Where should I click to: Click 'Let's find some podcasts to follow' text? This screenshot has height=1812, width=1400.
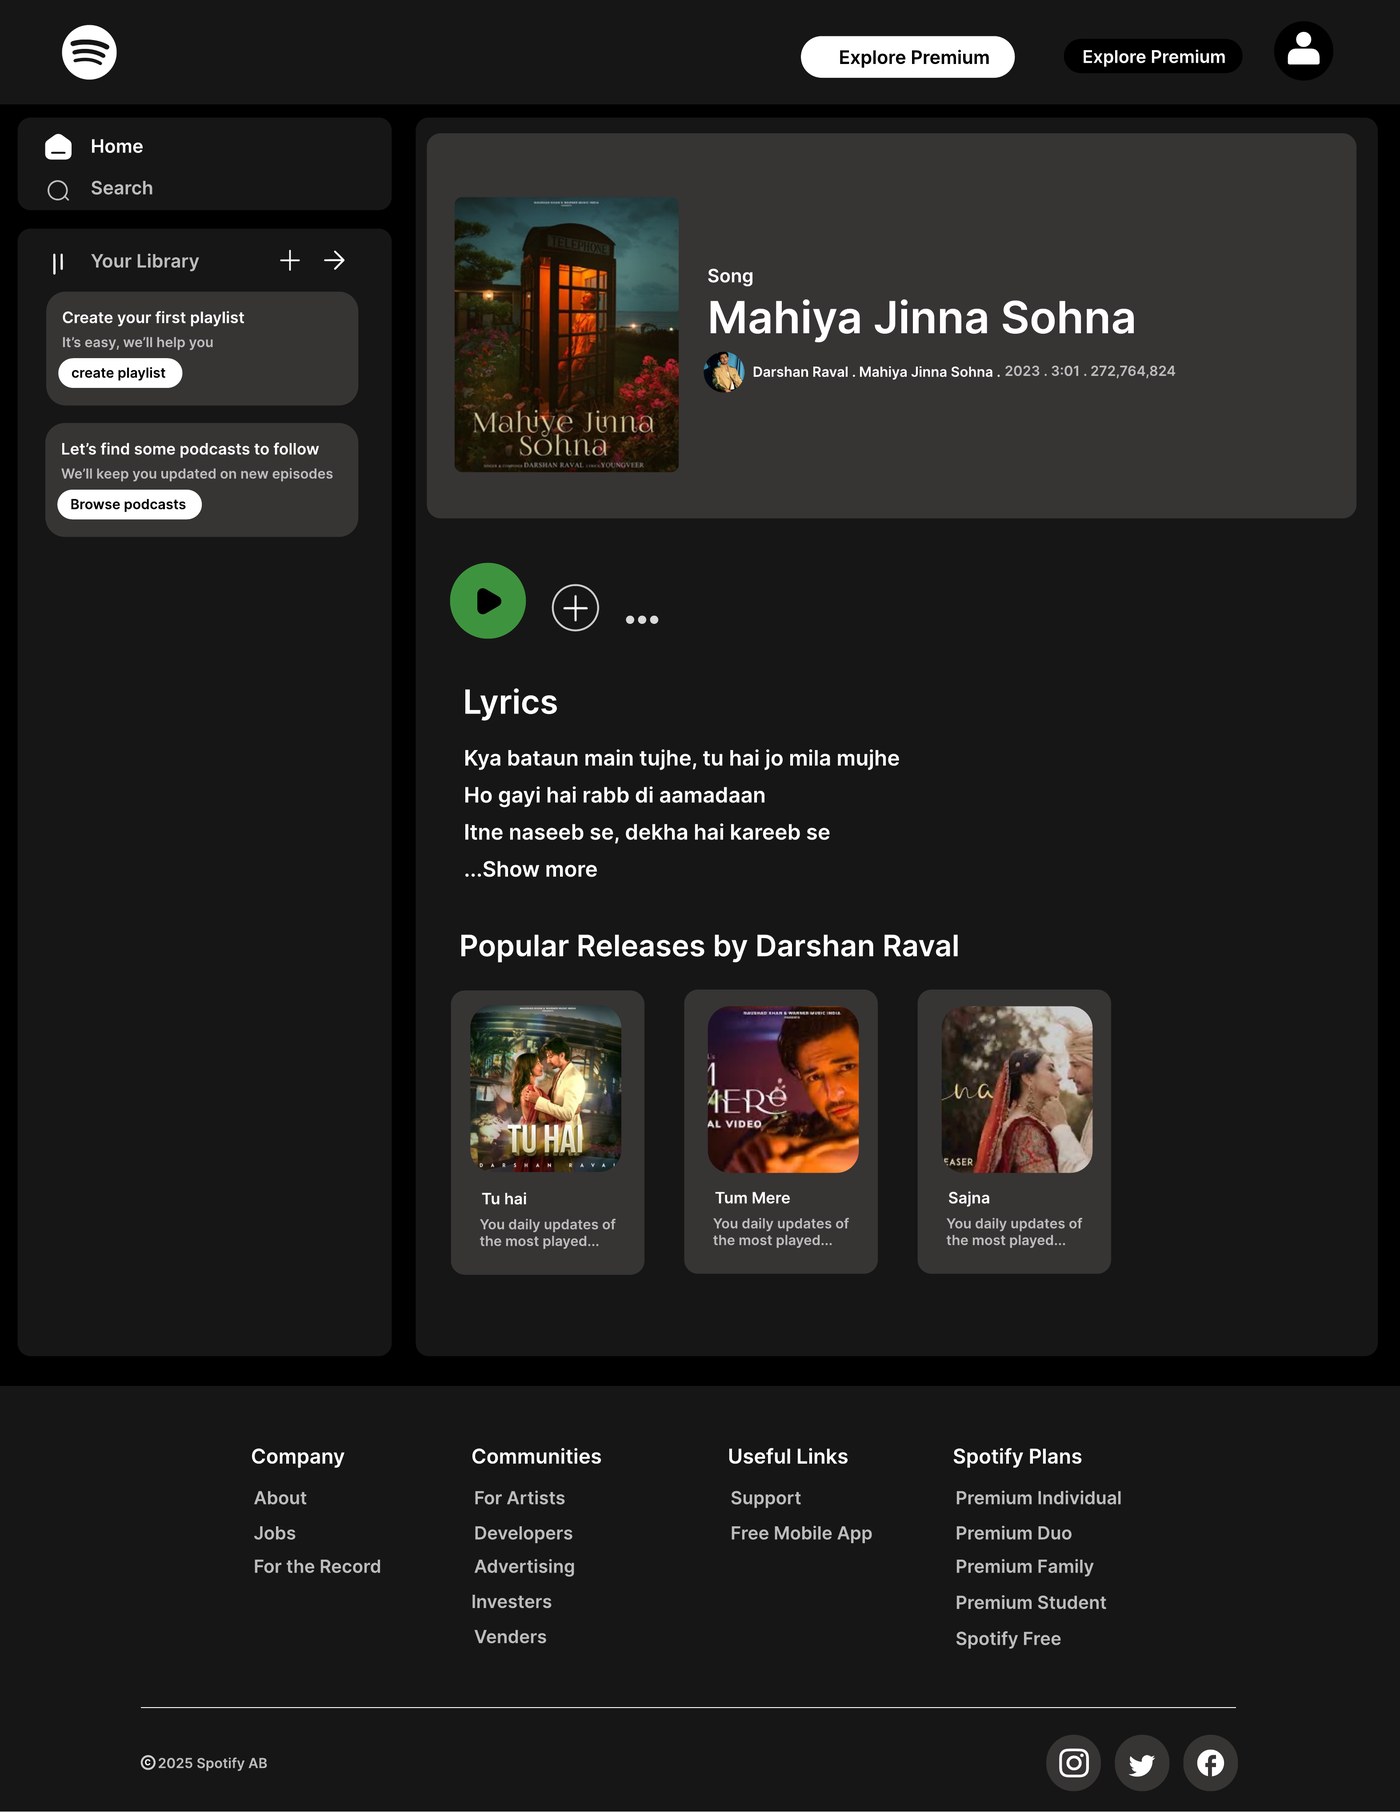(x=190, y=449)
